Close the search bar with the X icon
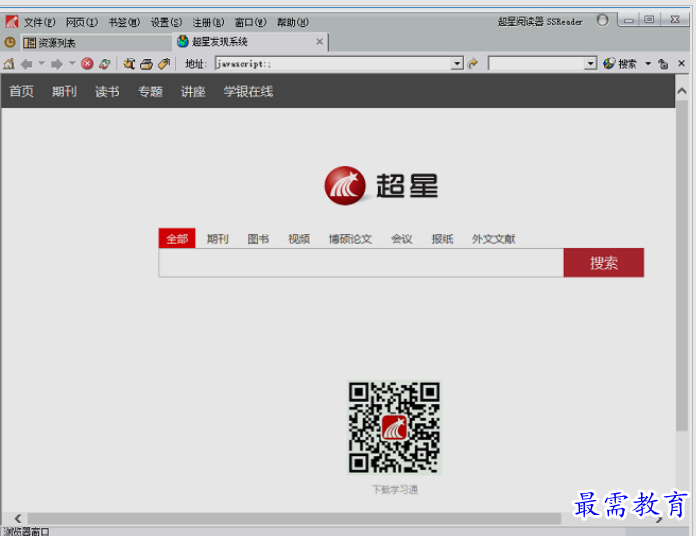Viewport: 696px width, 536px height. pyautogui.click(x=682, y=63)
